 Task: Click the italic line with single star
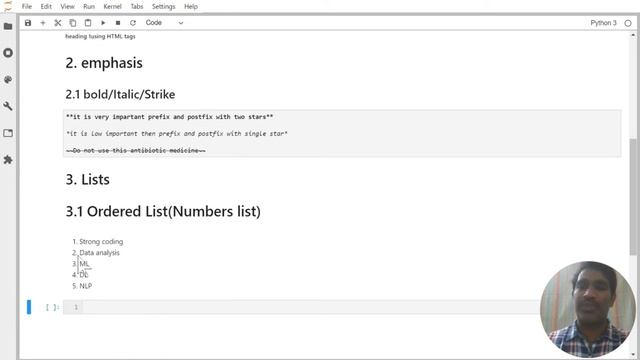pyautogui.click(x=177, y=134)
